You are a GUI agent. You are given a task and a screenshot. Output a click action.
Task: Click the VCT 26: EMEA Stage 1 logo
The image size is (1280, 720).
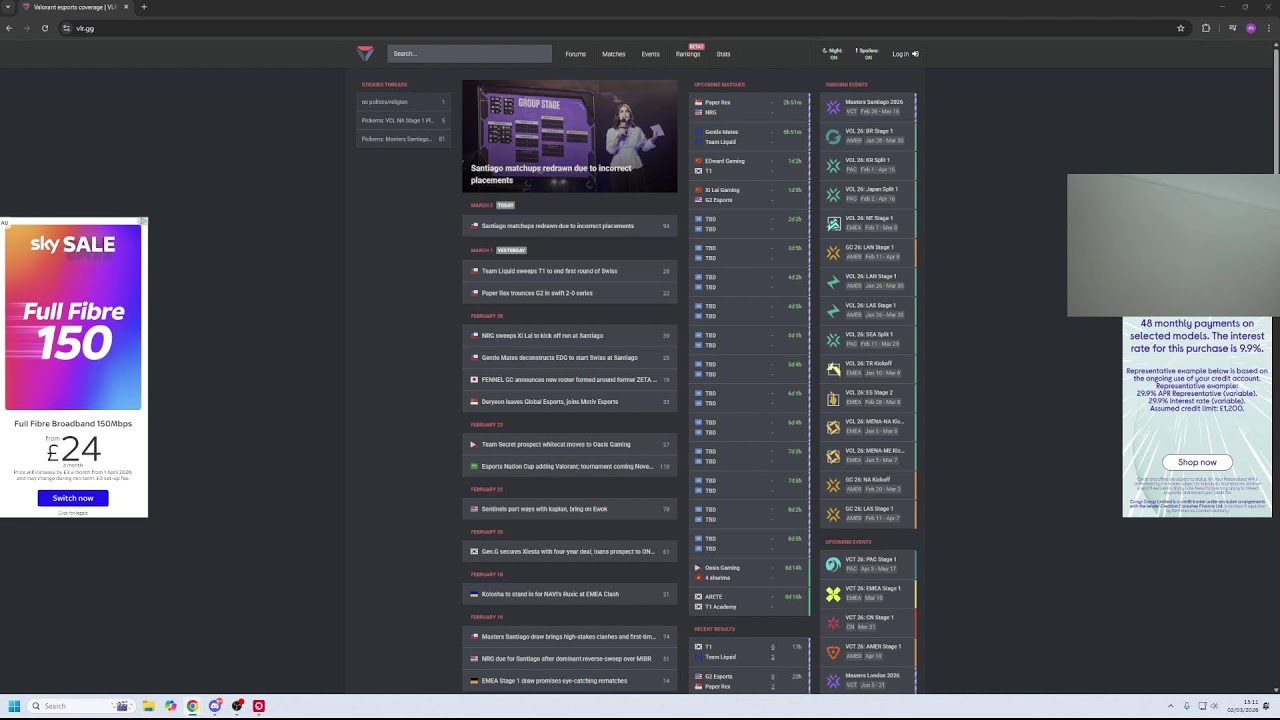point(833,593)
